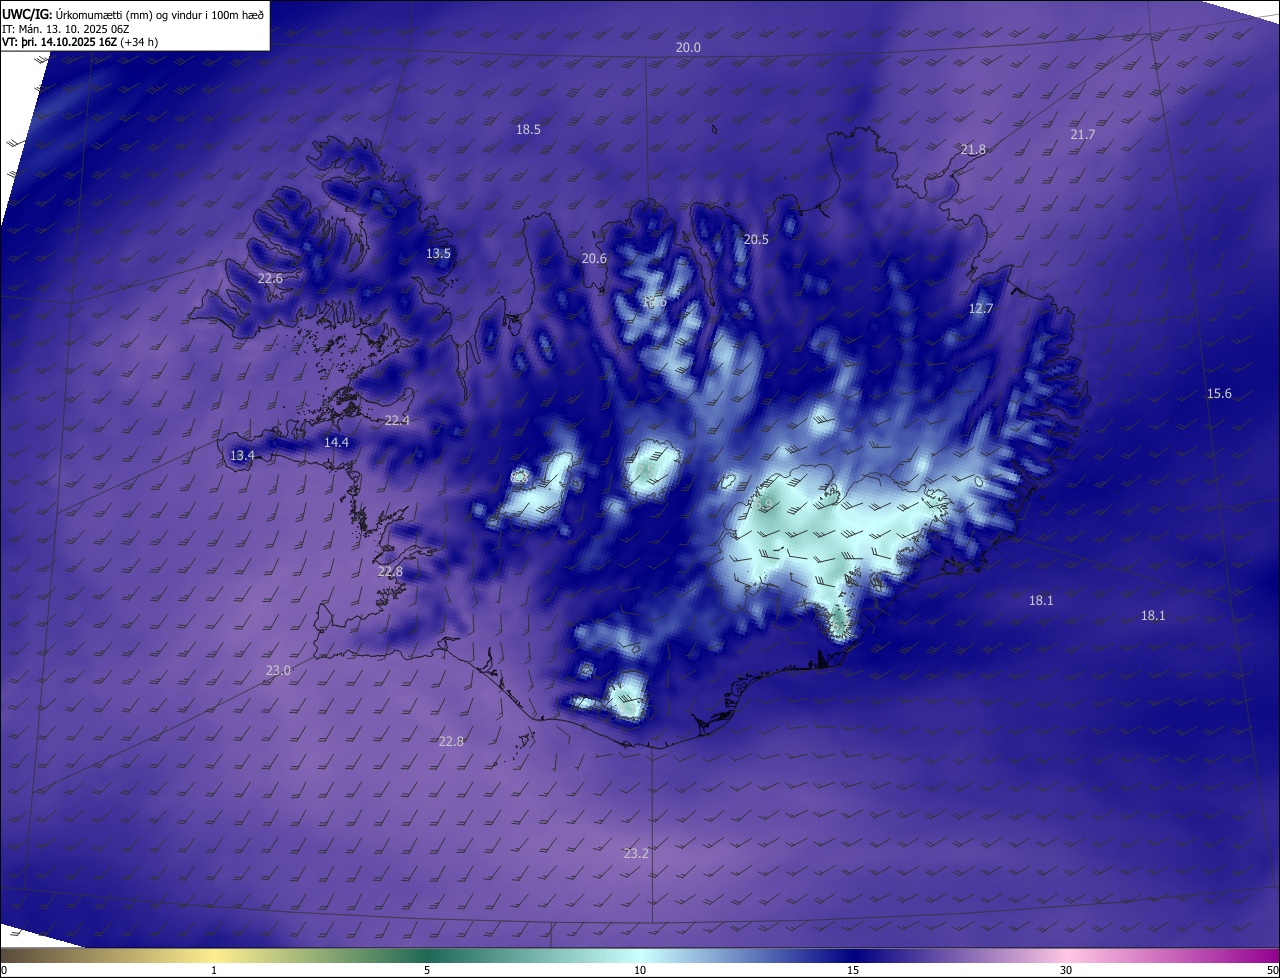Click the 21.8 value label

pyautogui.click(x=973, y=150)
